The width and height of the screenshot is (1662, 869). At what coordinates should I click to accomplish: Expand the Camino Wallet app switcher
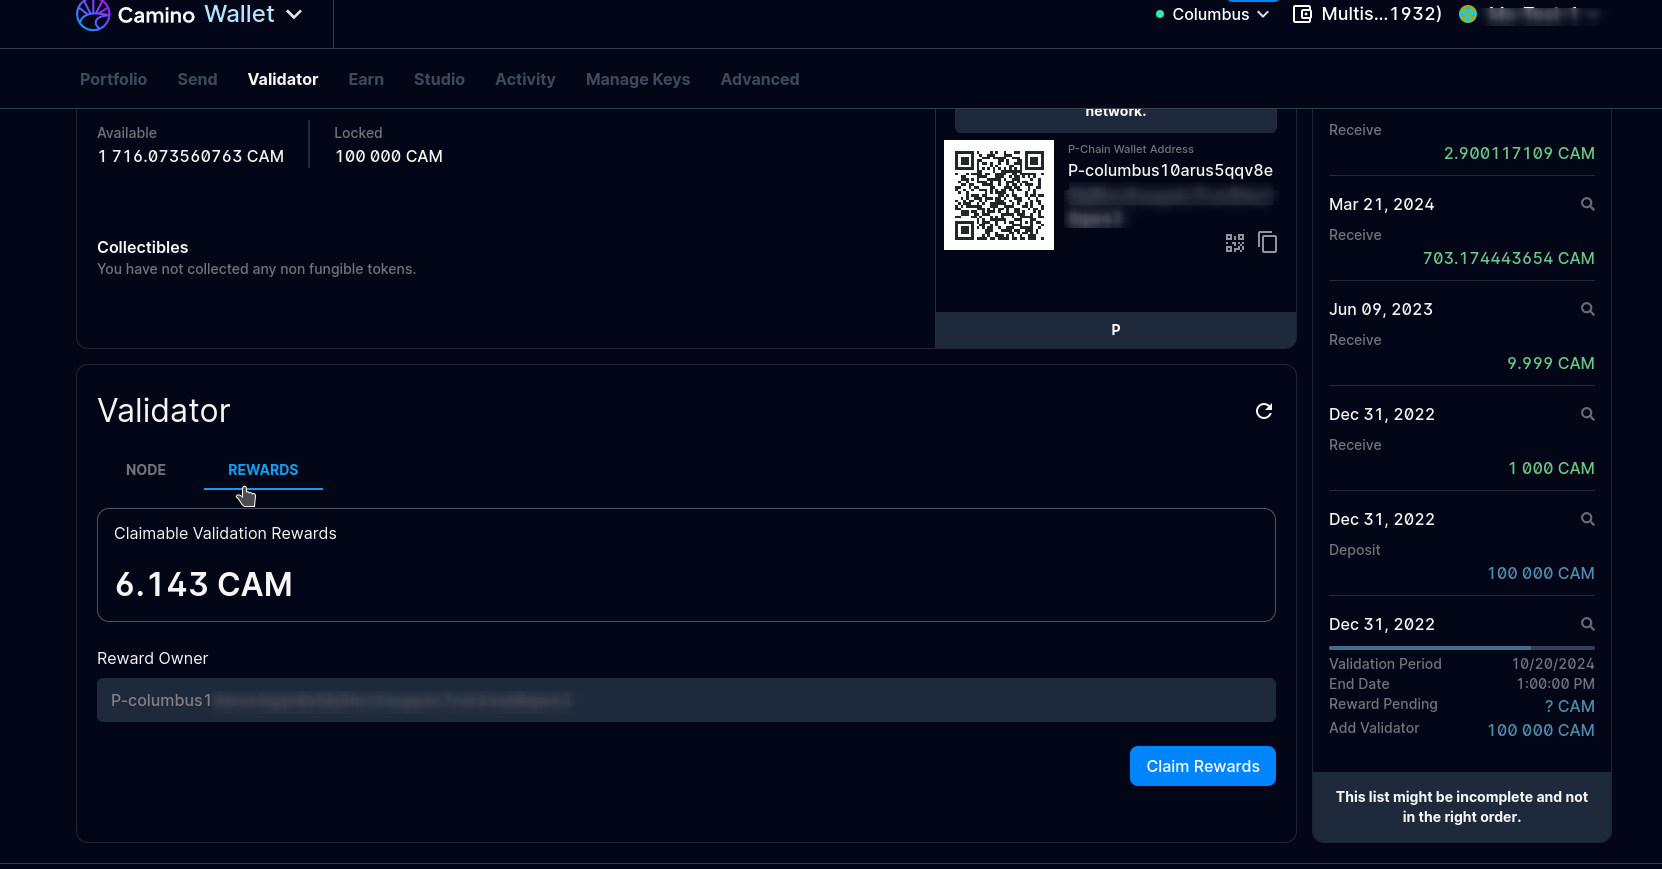[x=294, y=14]
